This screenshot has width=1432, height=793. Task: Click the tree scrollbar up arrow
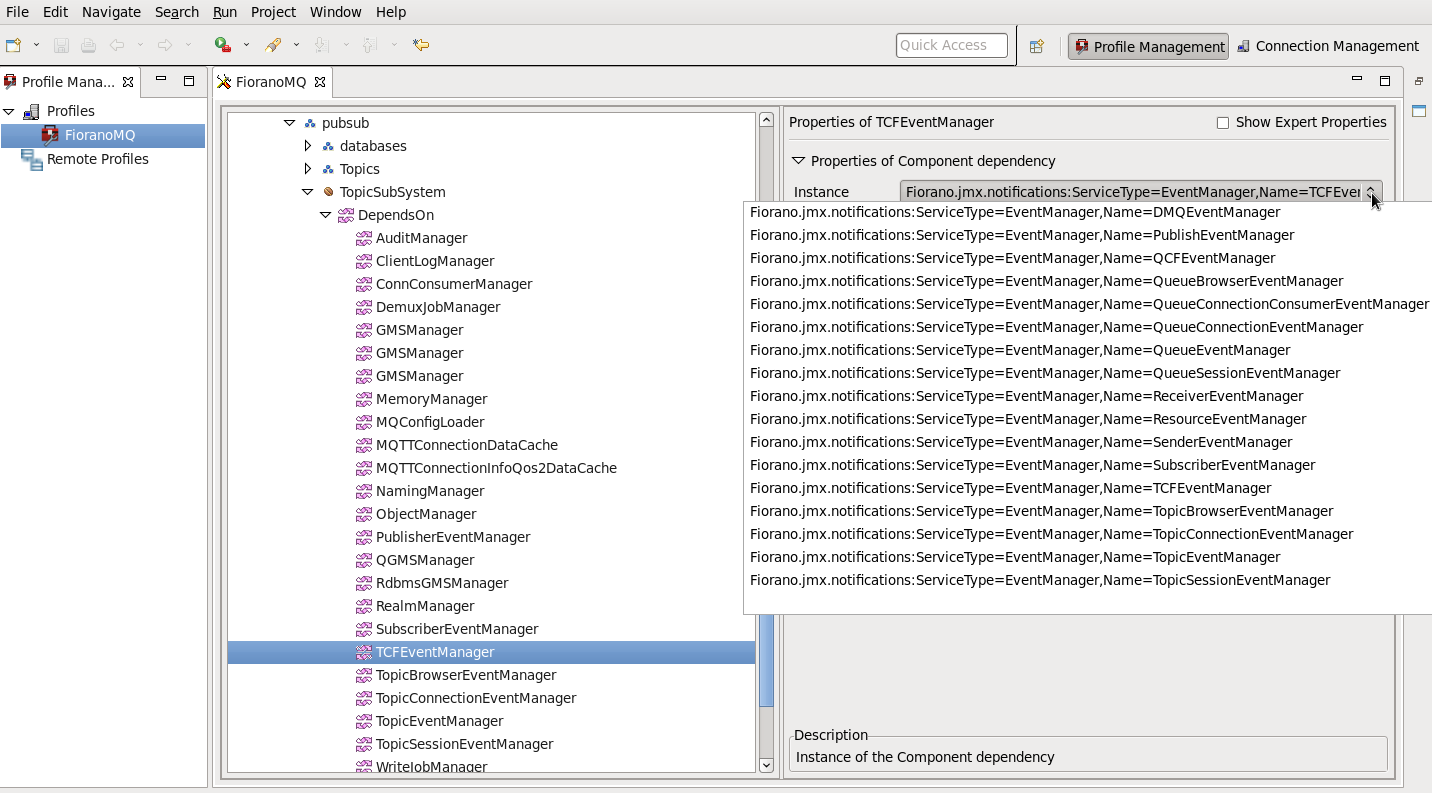(767, 120)
